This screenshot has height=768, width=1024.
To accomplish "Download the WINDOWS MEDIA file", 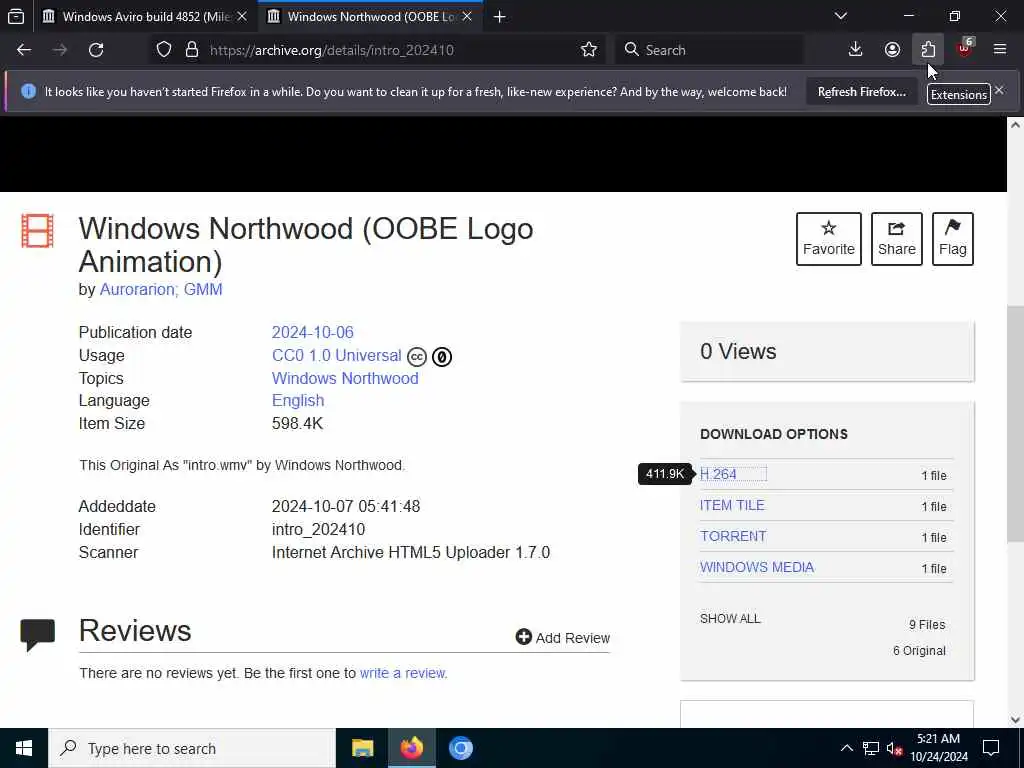I will click(x=757, y=567).
